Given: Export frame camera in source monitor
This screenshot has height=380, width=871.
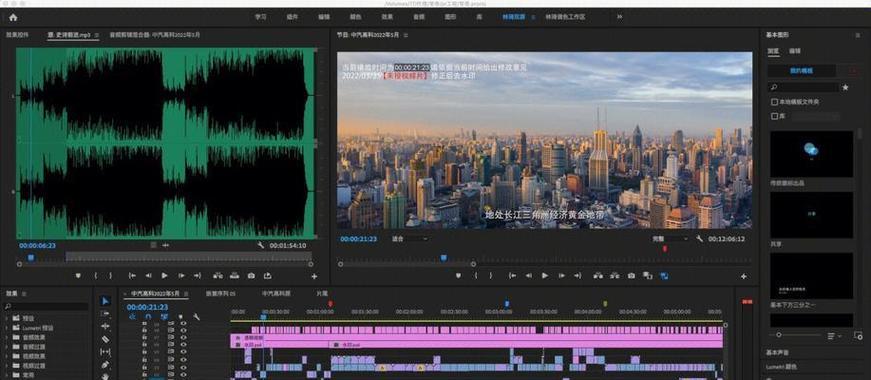Looking at the screenshot, I should coord(251,276).
